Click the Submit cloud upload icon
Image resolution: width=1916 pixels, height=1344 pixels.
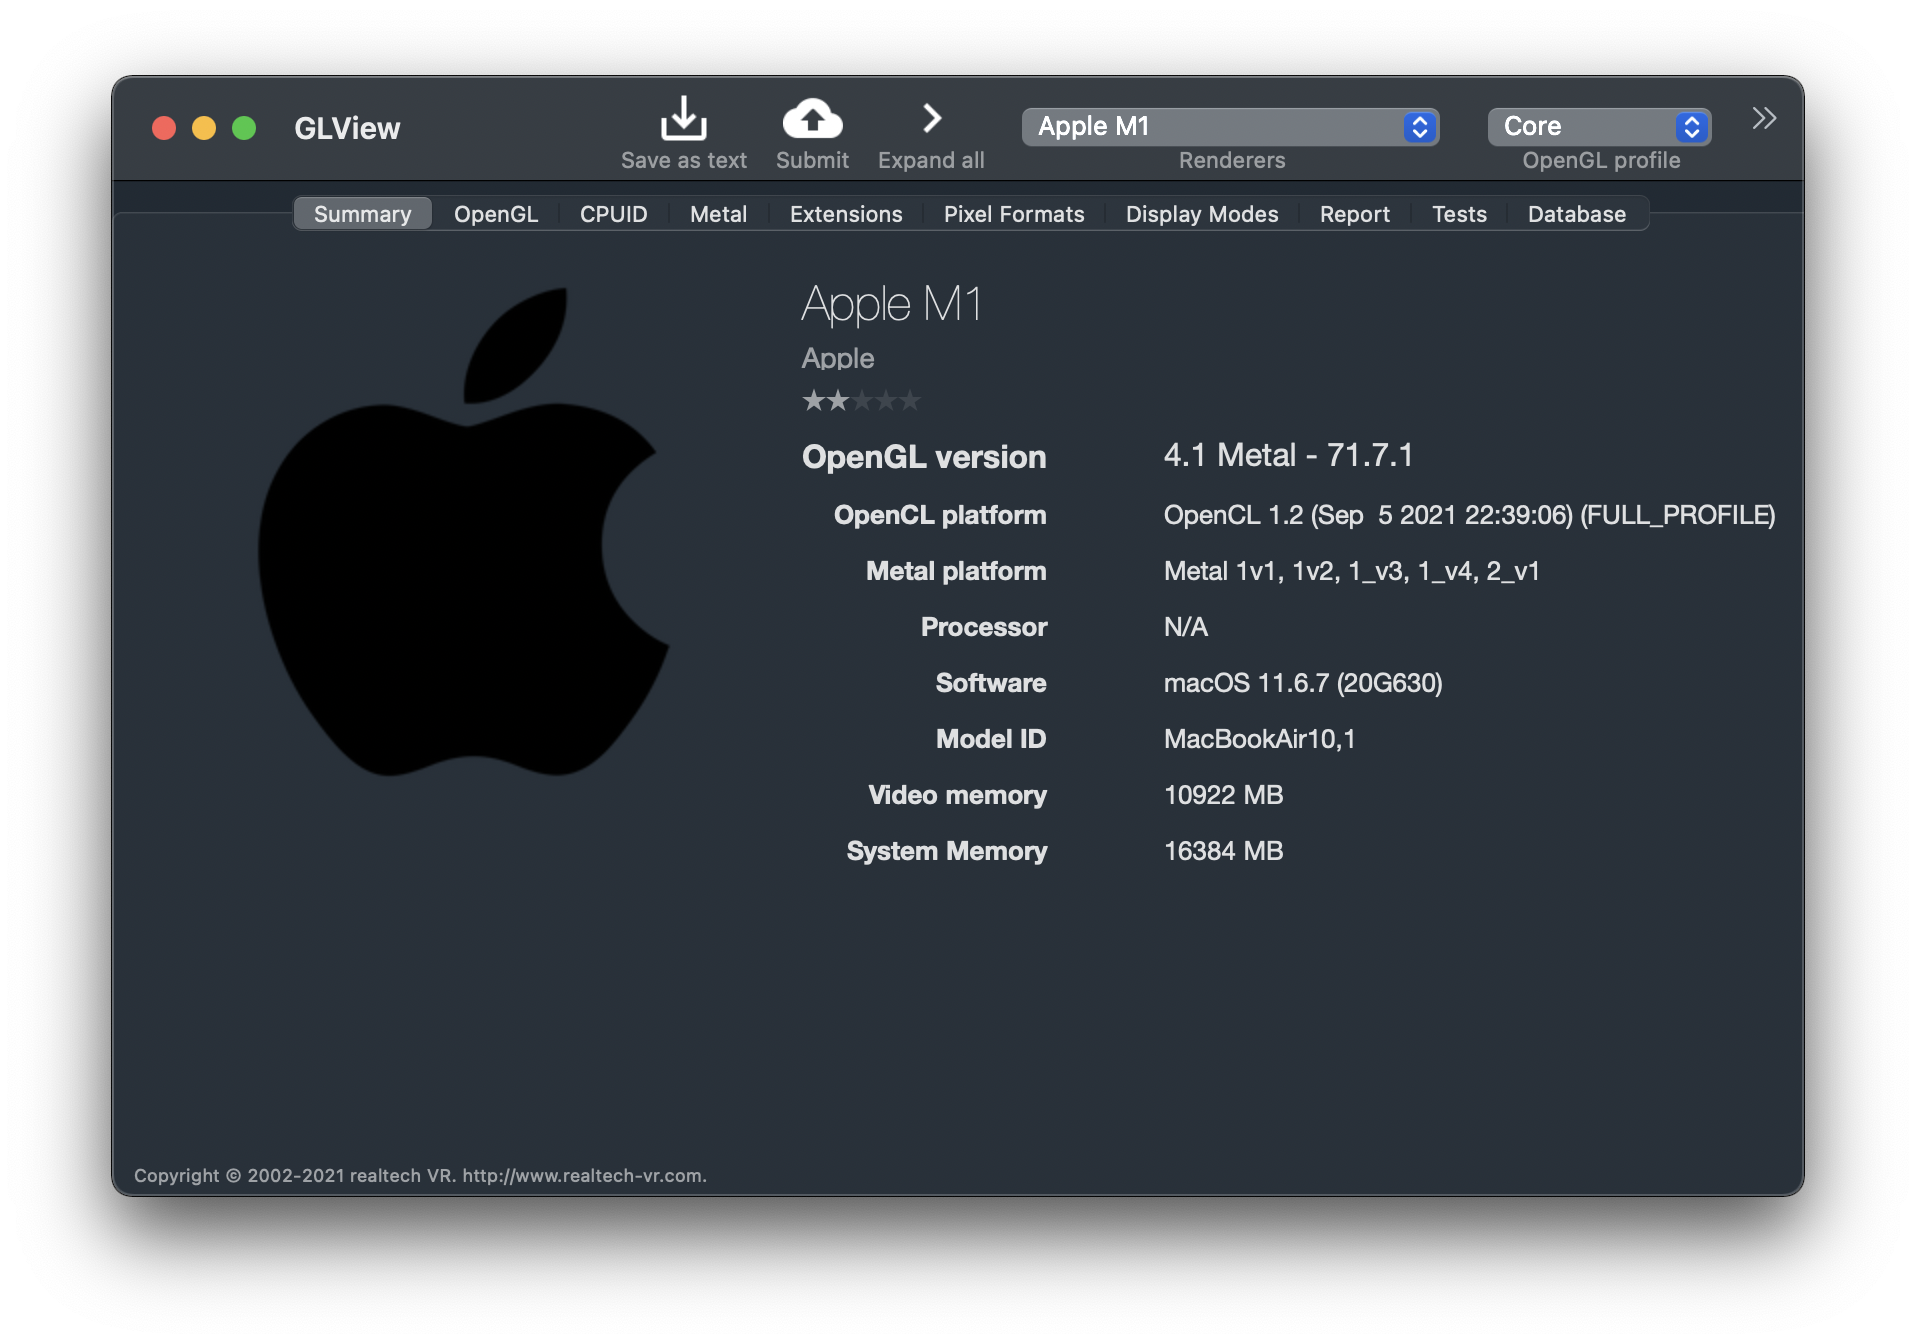pyautogui.click(x=812, y=119)
